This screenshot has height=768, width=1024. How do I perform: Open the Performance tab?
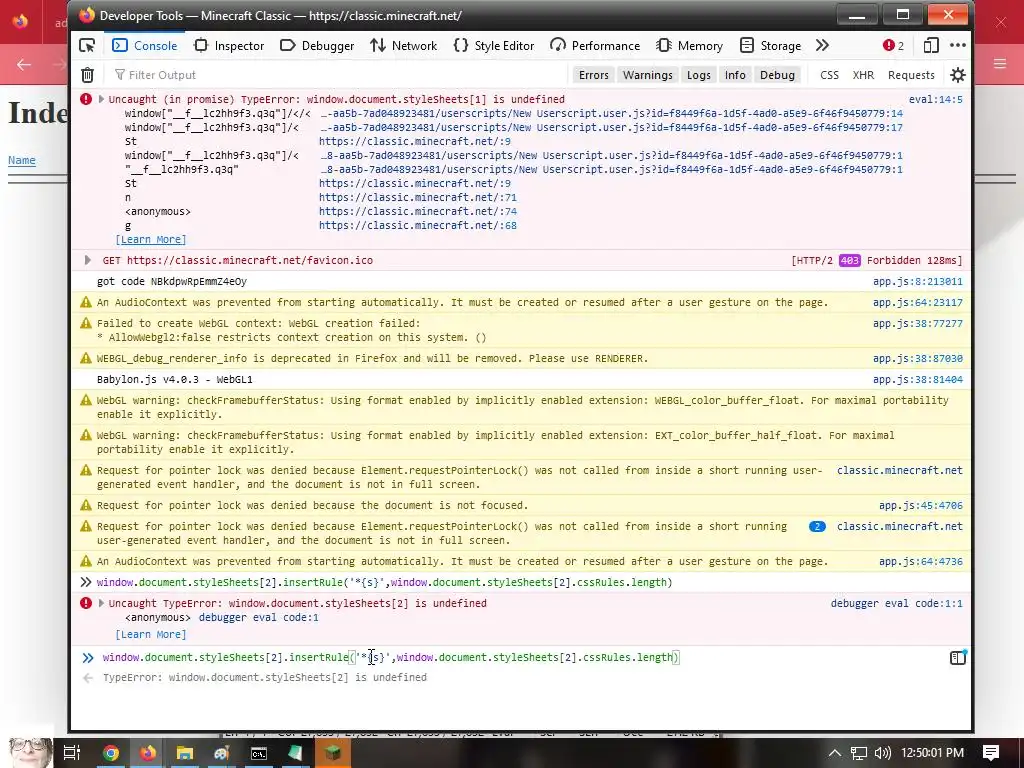595,45
